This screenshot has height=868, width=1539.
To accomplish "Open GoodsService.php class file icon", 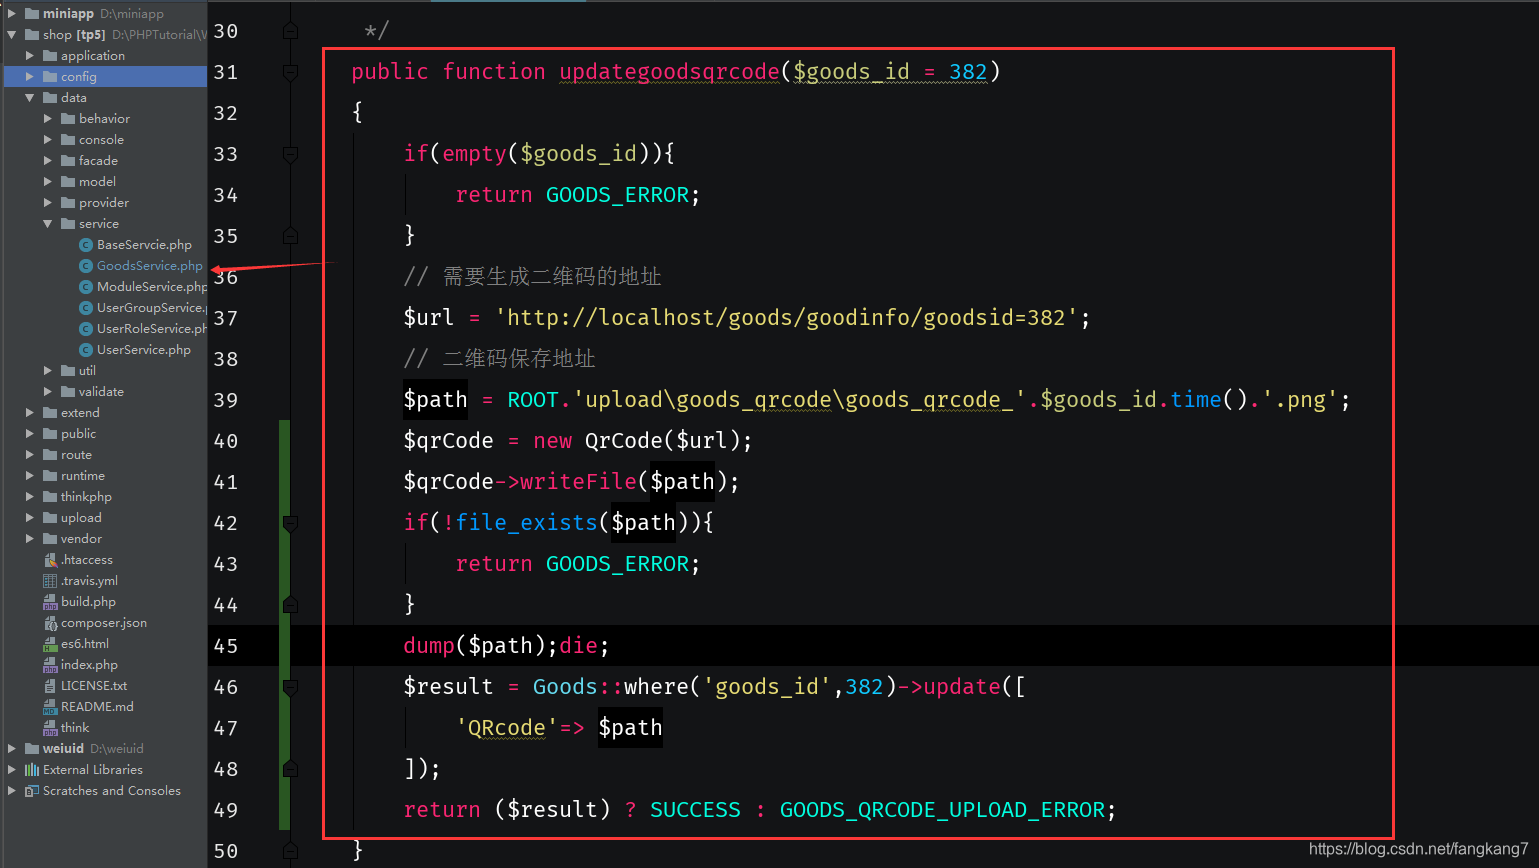I will 86,266.
